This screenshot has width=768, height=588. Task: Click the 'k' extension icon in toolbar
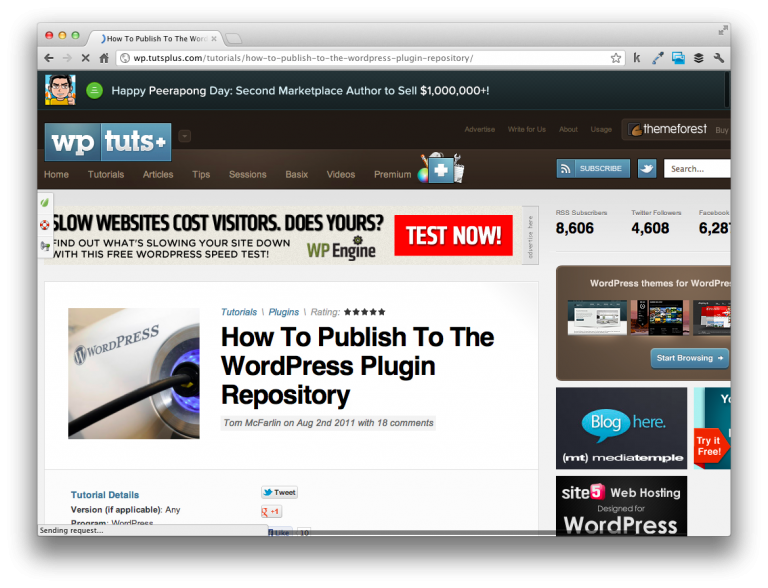click(x=637, y=58)
